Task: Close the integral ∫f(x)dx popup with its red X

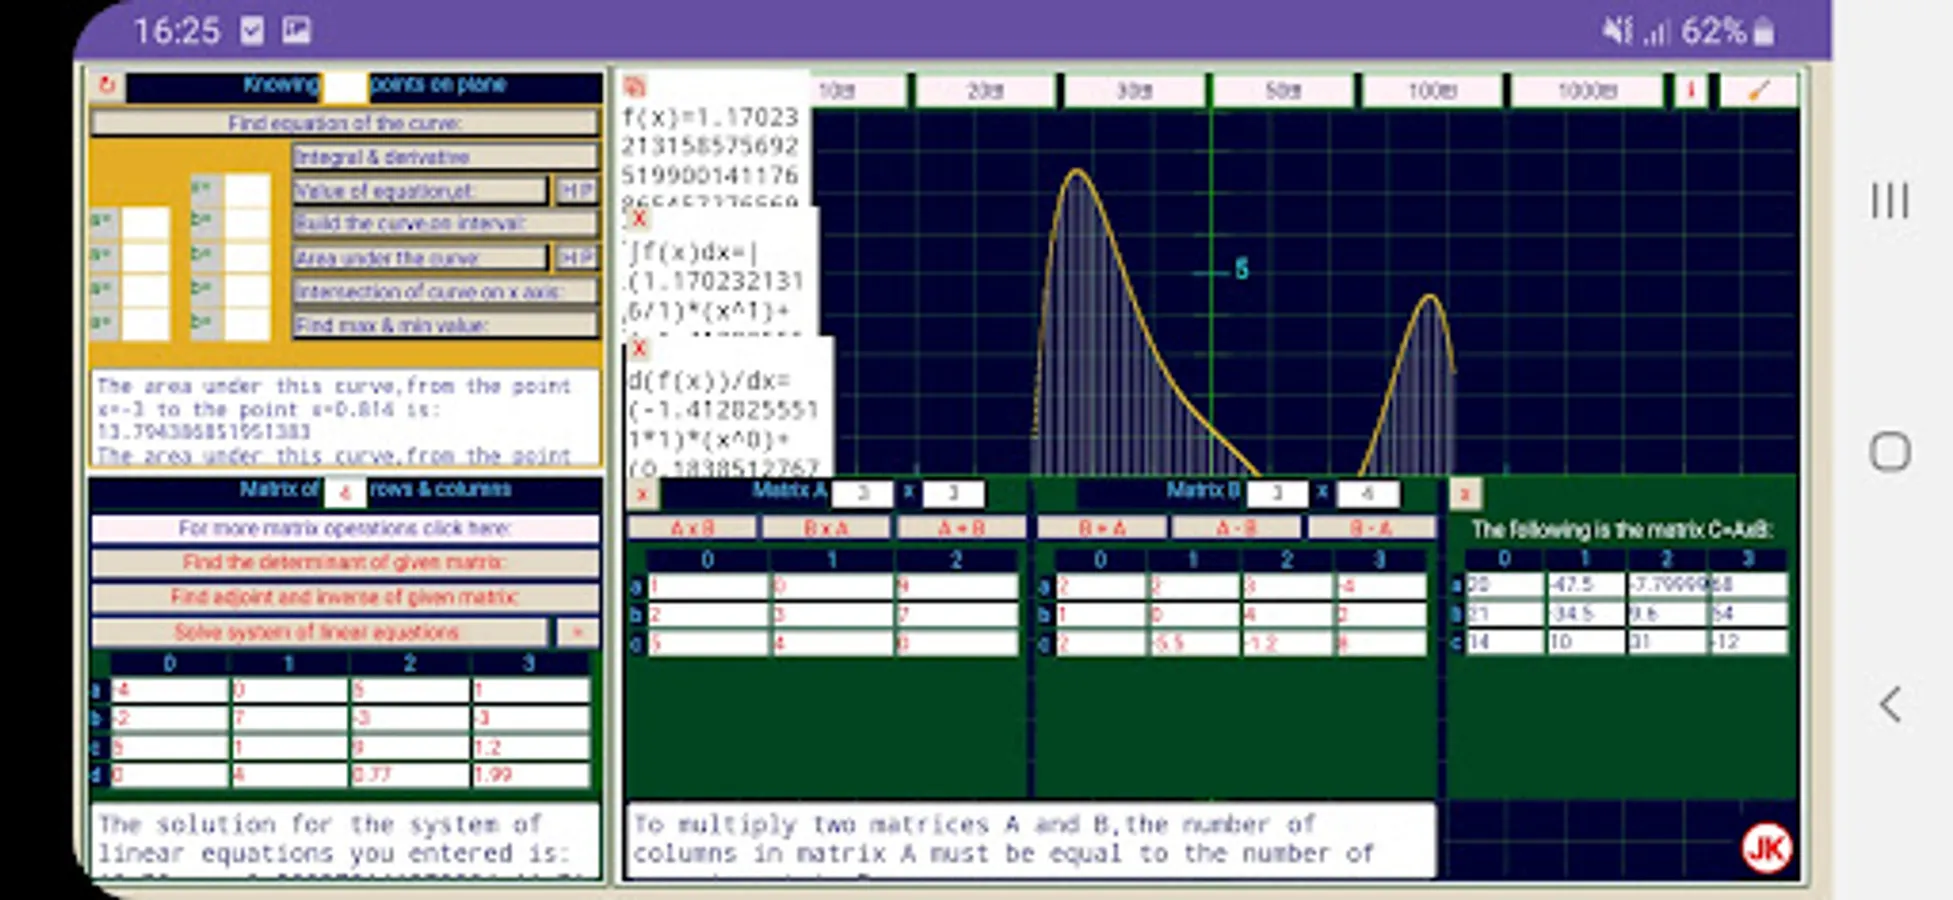Action: point(637,220)
